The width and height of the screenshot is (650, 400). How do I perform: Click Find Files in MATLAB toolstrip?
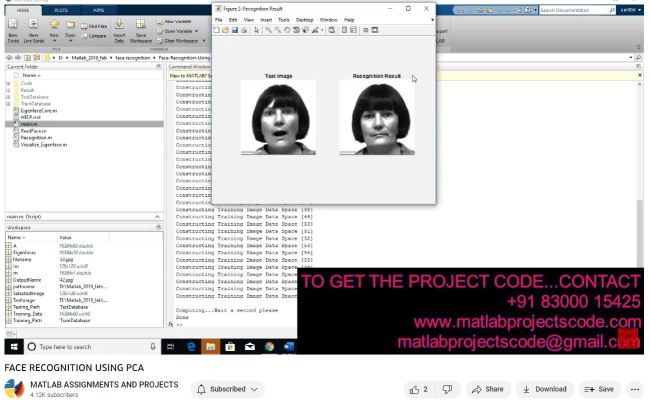coord(94,26)
